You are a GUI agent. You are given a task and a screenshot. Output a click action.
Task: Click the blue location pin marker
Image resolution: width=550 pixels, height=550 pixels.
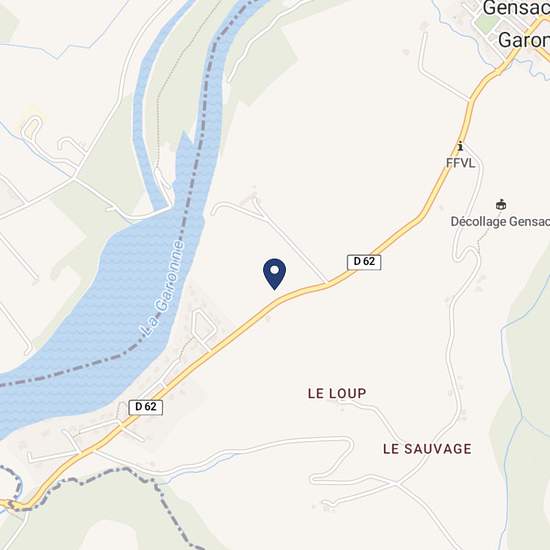[x=274, y=274]
